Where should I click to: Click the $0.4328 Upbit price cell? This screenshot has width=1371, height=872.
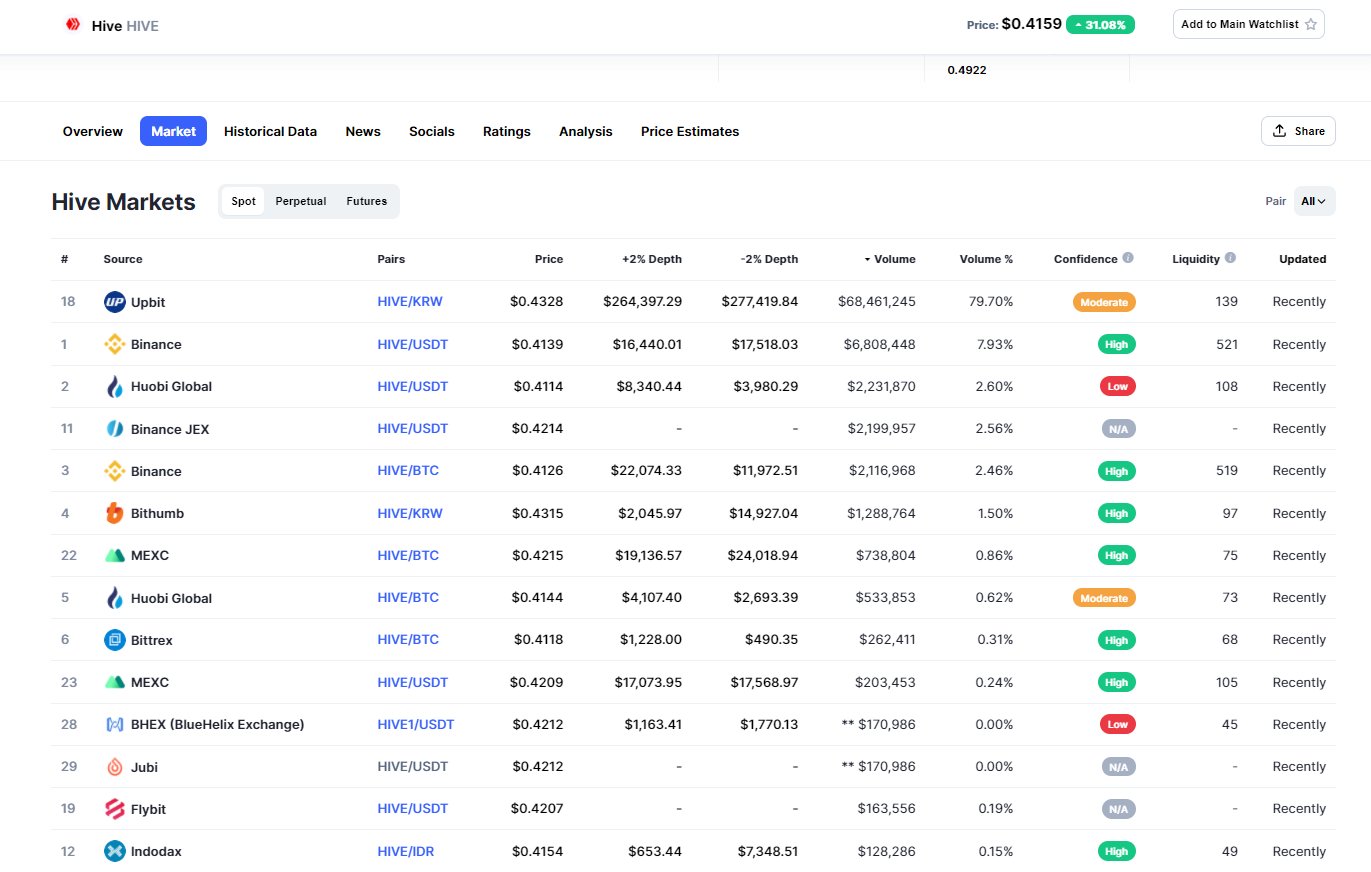pyautogui.click(x=537, y=302)
